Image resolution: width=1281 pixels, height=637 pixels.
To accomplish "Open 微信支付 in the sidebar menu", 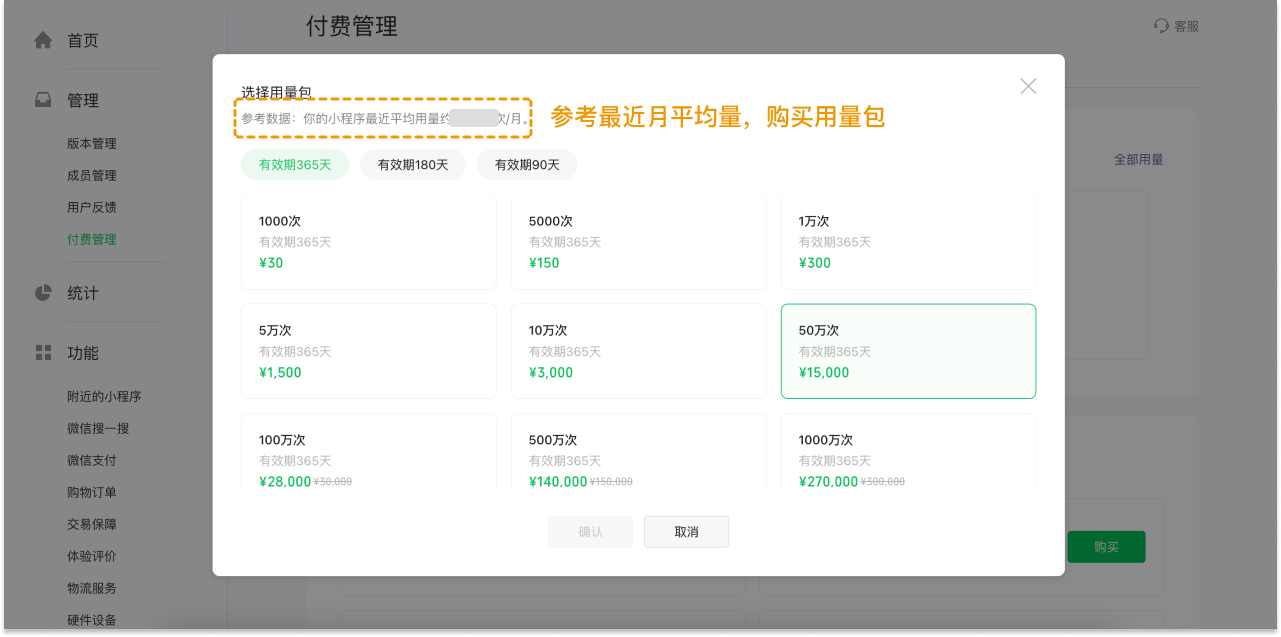I will pyautogui.click(x=92, y=460).
